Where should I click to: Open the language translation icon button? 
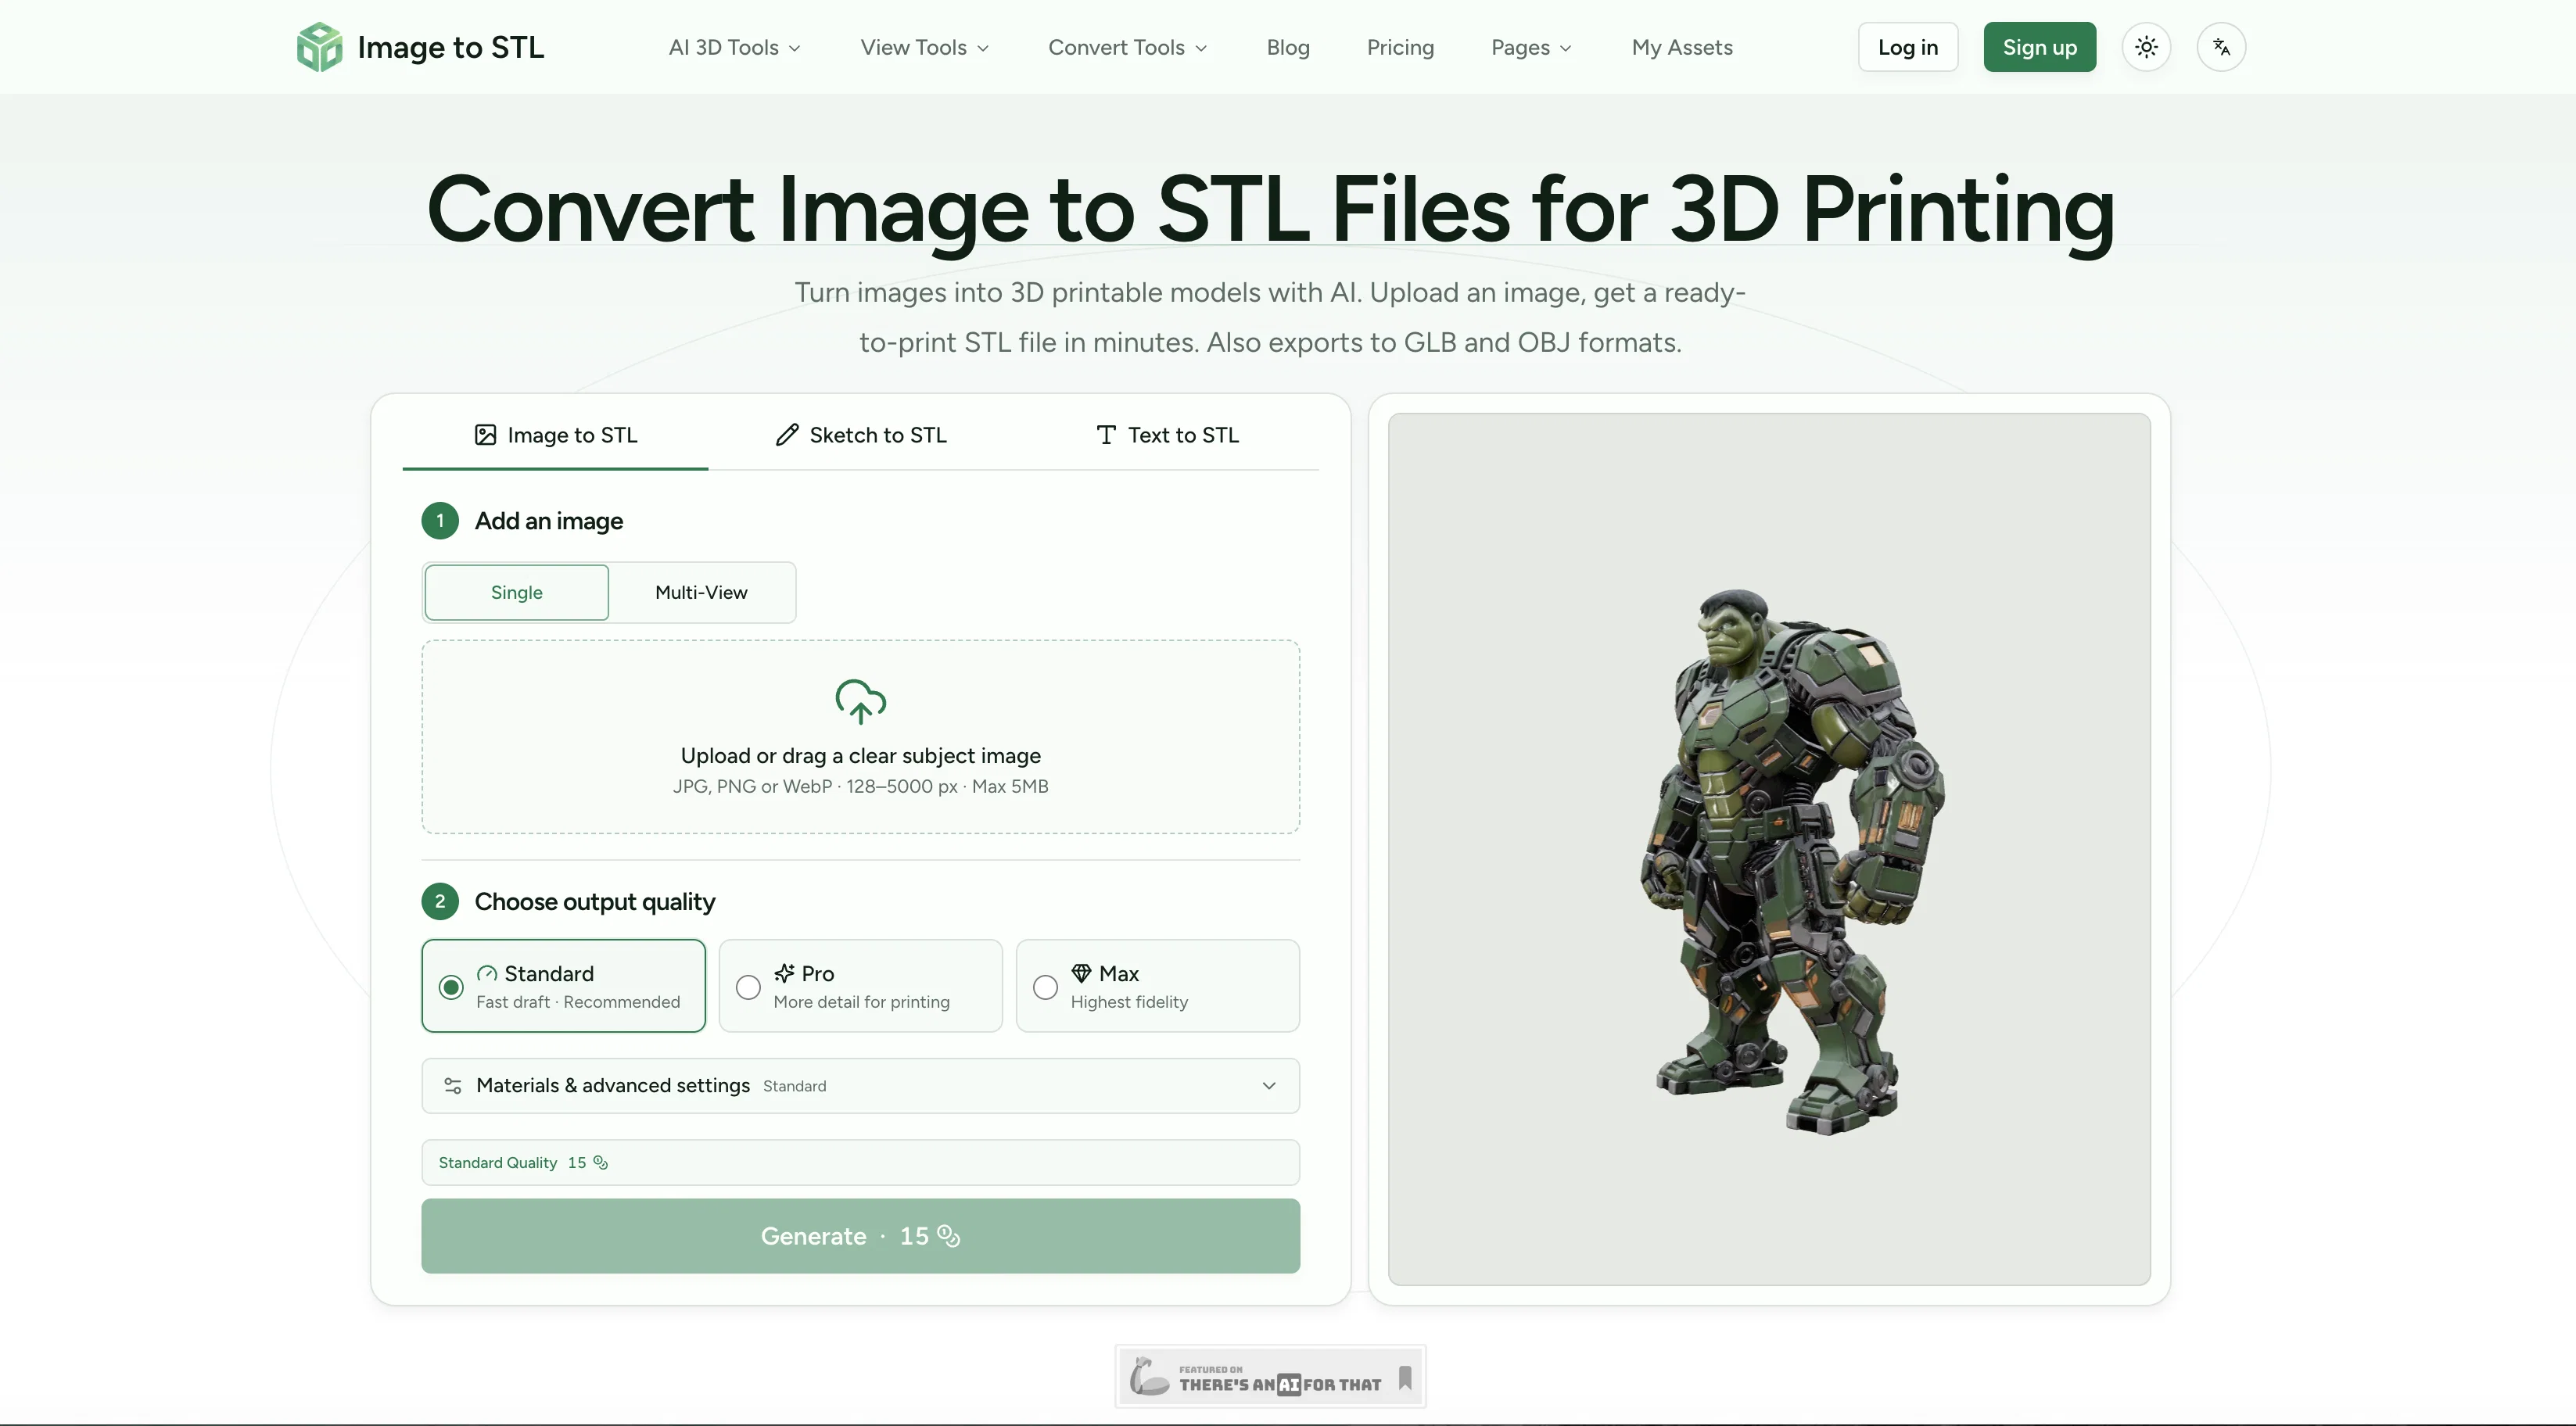click(2221, 47)
